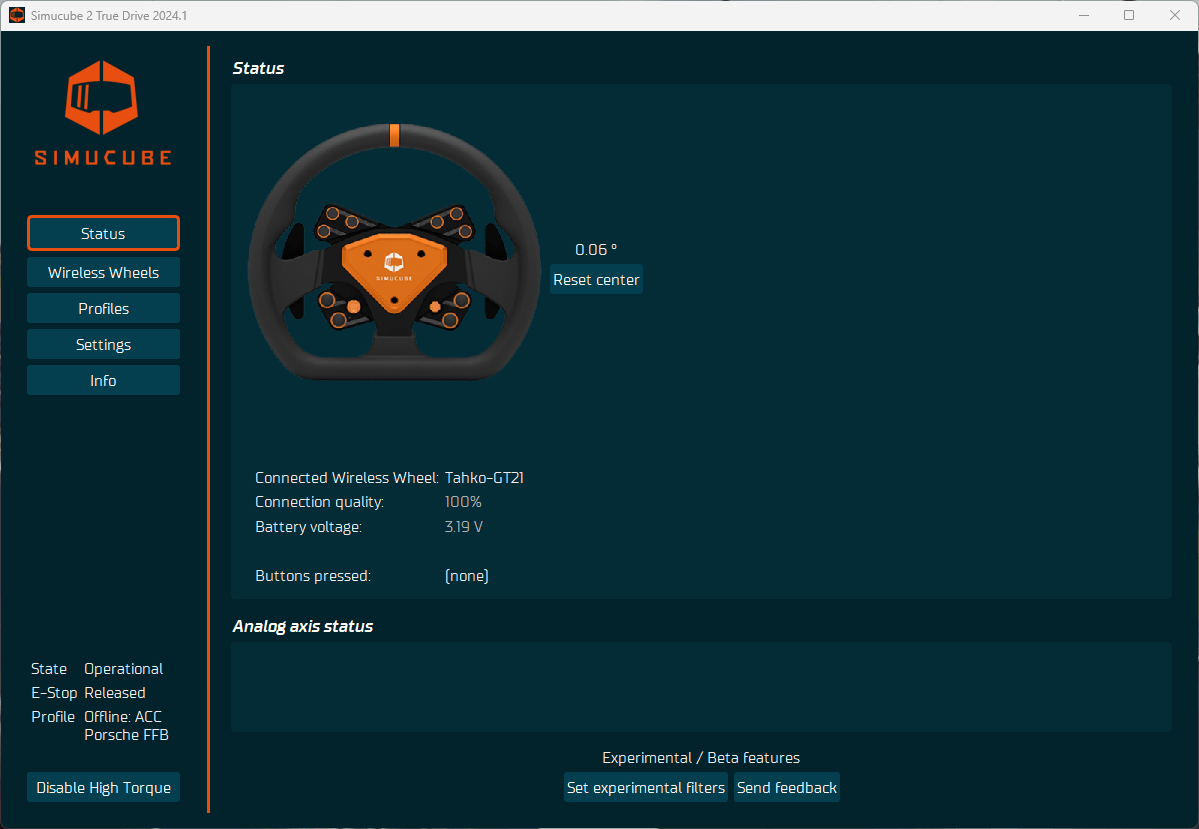The image size is (1199, 829).
Task: Click the Tahko-GT21 connected wheel name
Action: (484, 478)
